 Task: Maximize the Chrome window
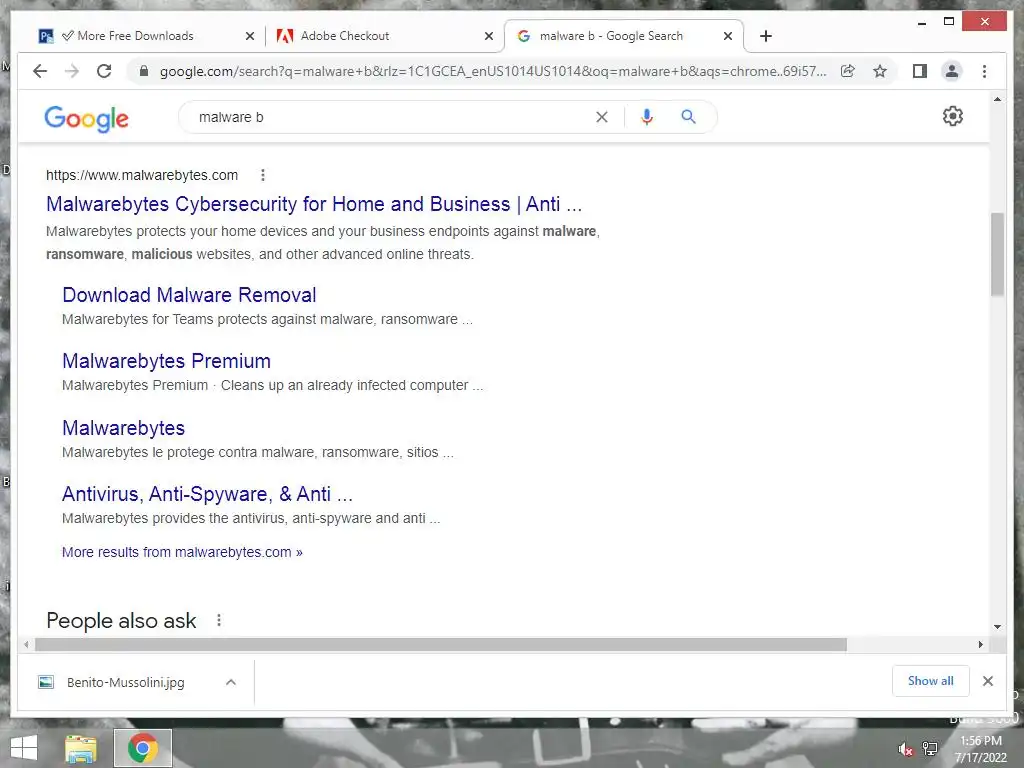949,22
